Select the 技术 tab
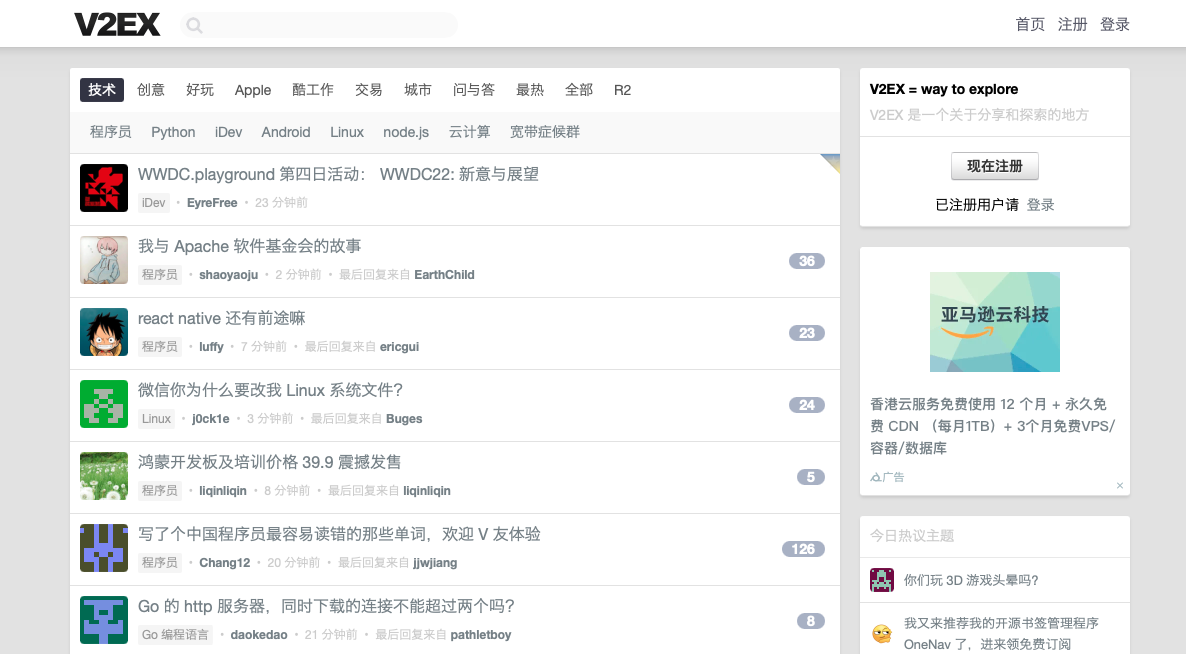Image resolution: width=1186 pixels, height=654 pixels. coord(101,90)
